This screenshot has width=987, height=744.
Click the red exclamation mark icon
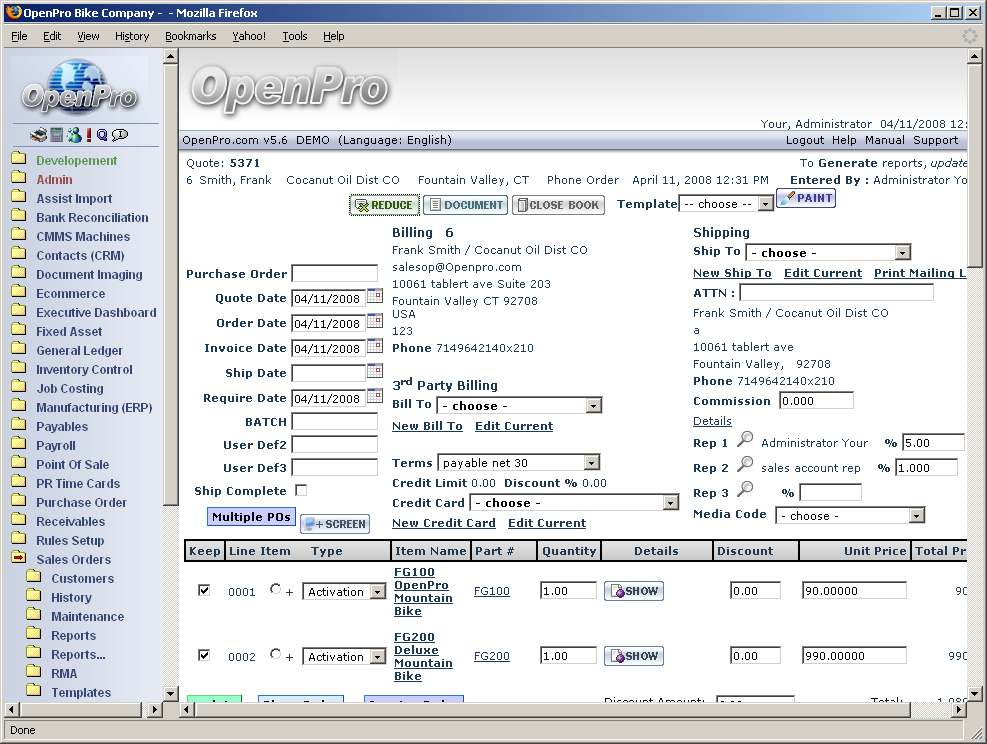(89, 135)
